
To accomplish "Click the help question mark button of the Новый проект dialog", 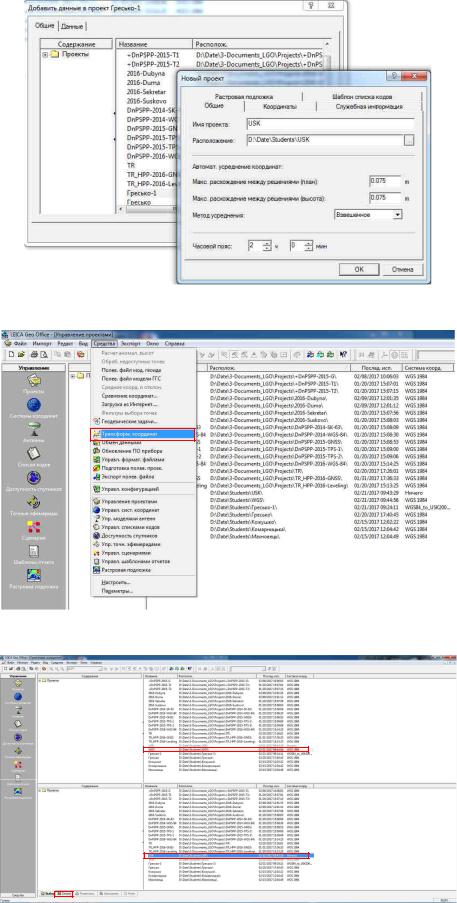I will click(396, 75).
